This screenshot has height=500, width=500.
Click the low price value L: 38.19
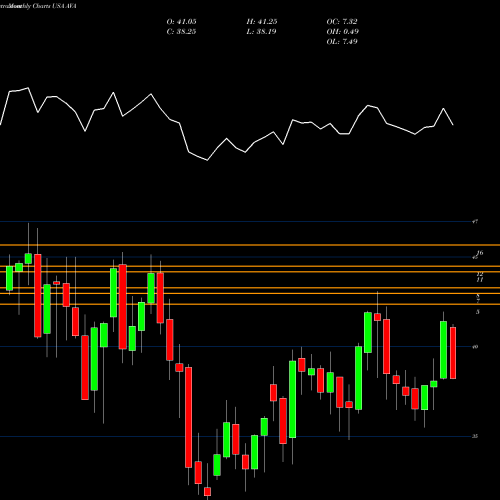(262, 32)
